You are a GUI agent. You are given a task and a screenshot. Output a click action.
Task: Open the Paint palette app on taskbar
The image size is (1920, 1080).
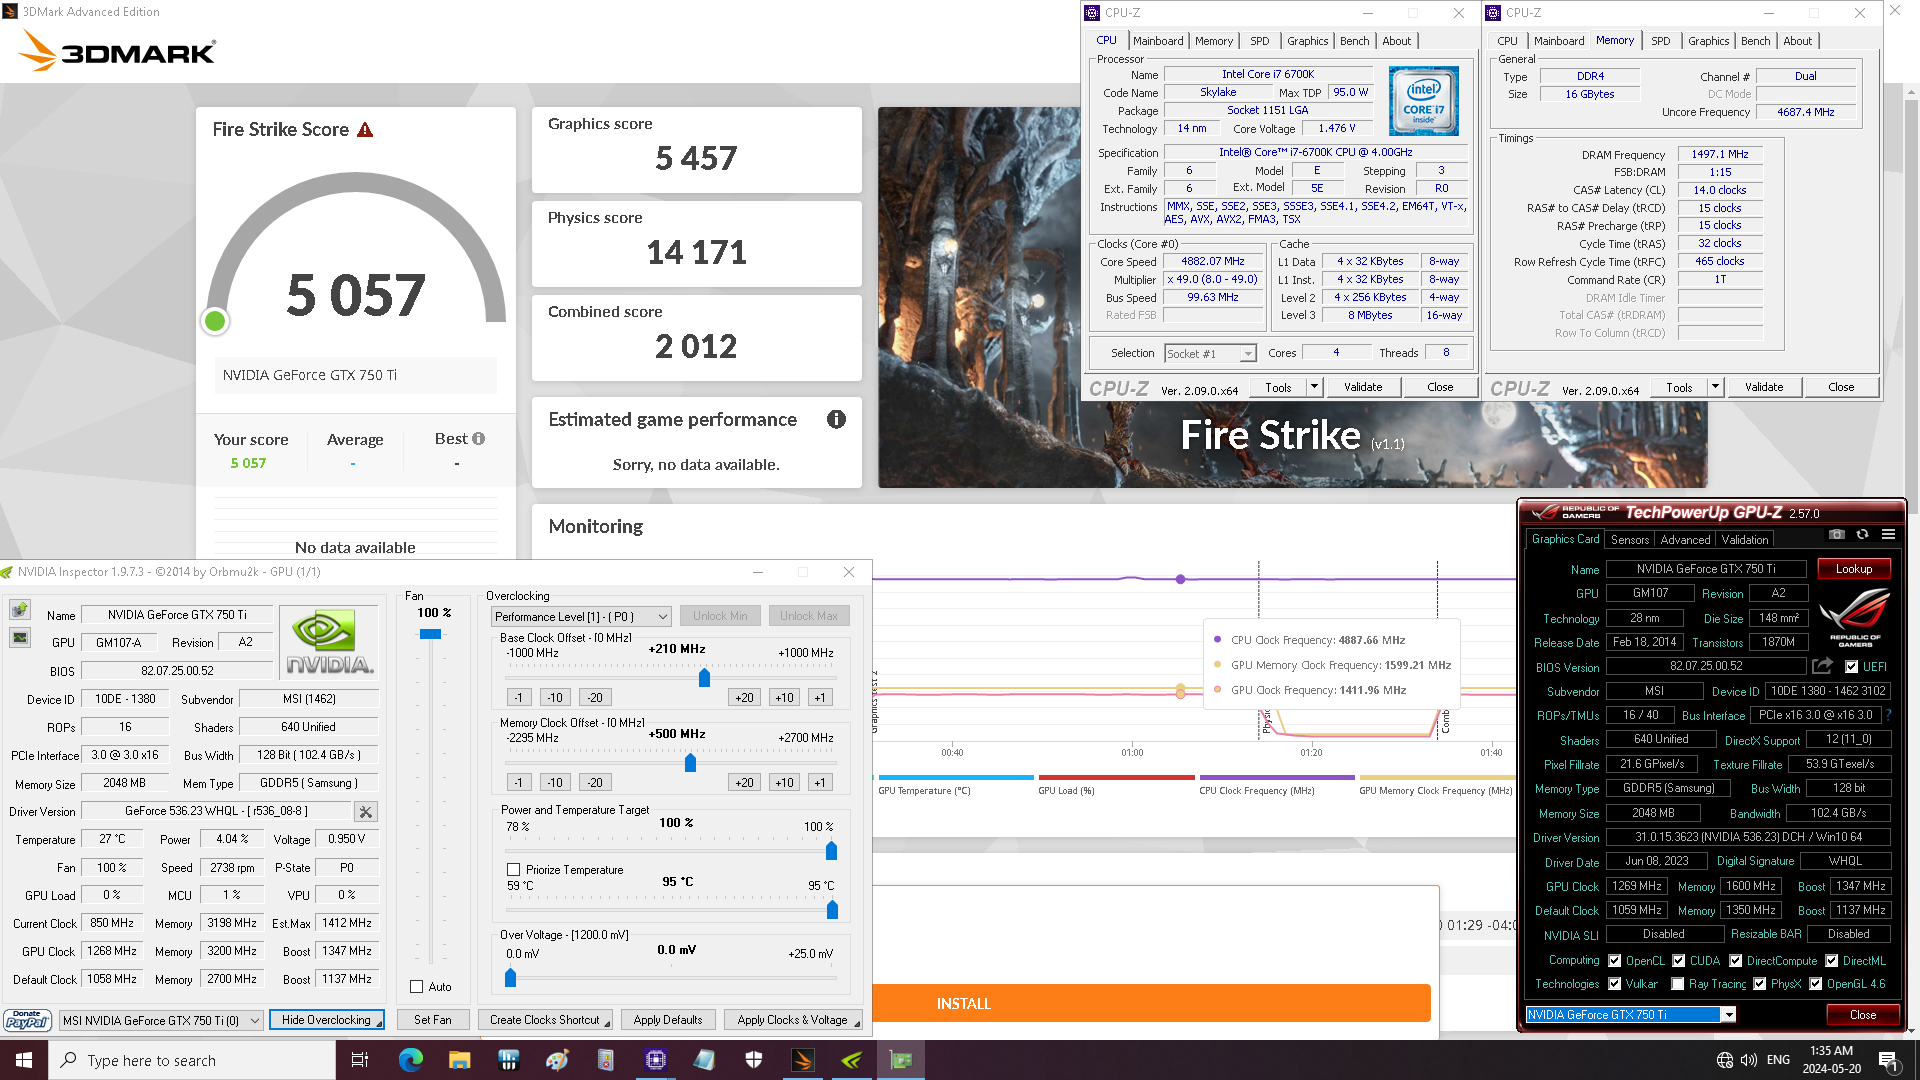(557, 1060)
